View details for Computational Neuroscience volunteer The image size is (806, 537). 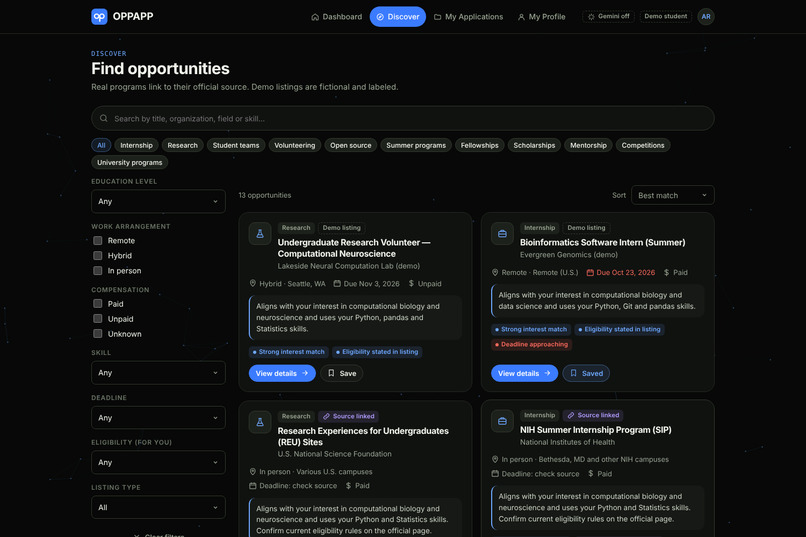pyautogui.click(x=282, y=373)
